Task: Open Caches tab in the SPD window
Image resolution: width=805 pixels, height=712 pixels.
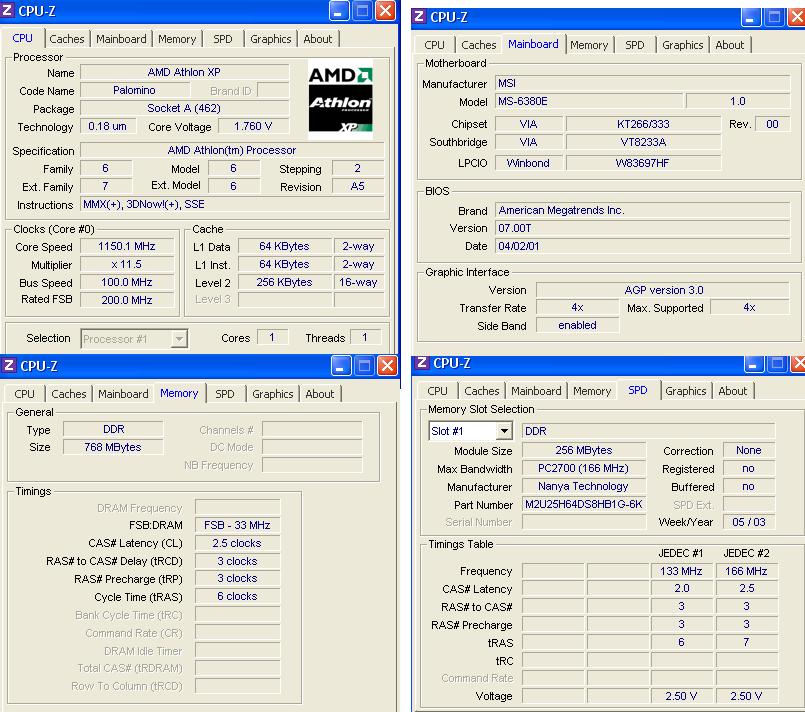Action: [x=482, y=391]
